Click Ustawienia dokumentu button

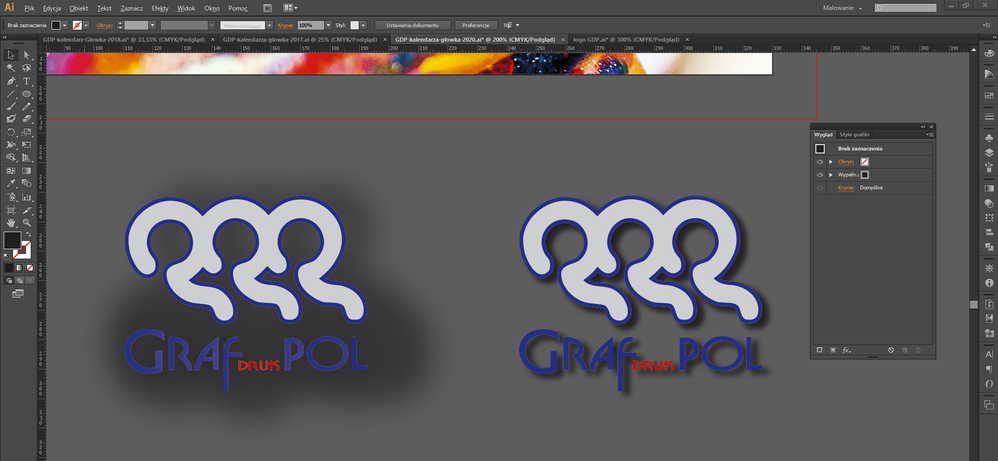click(412, 25)
